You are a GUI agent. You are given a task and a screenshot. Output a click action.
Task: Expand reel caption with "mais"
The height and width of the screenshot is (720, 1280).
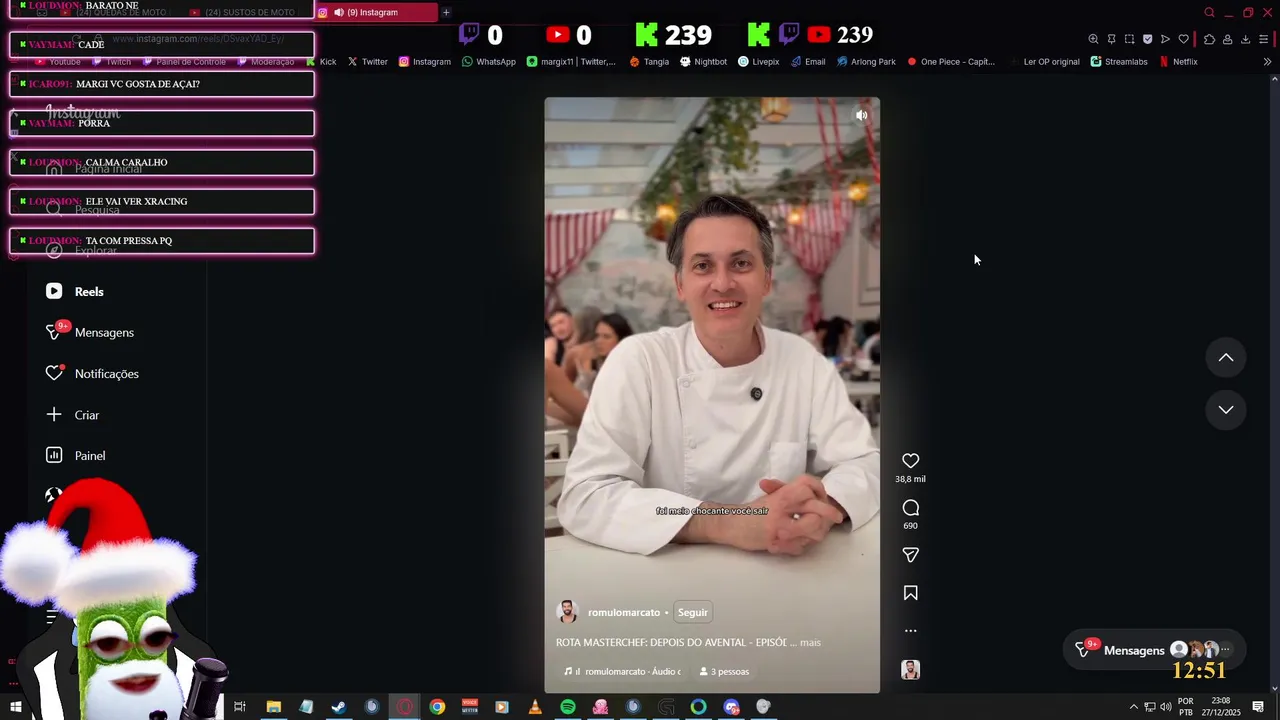(x=810, y=642)
